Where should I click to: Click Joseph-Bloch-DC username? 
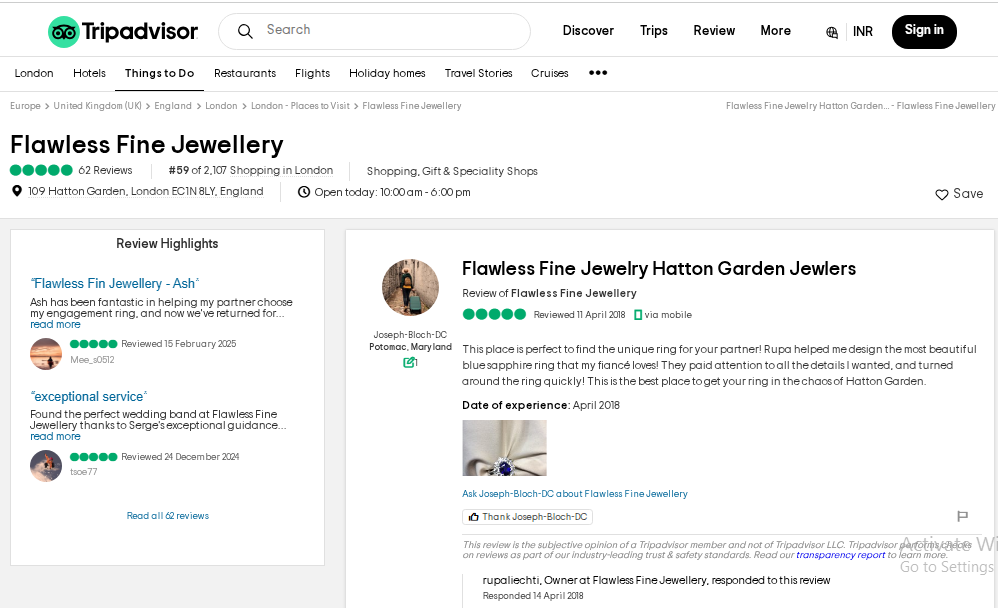410,335
